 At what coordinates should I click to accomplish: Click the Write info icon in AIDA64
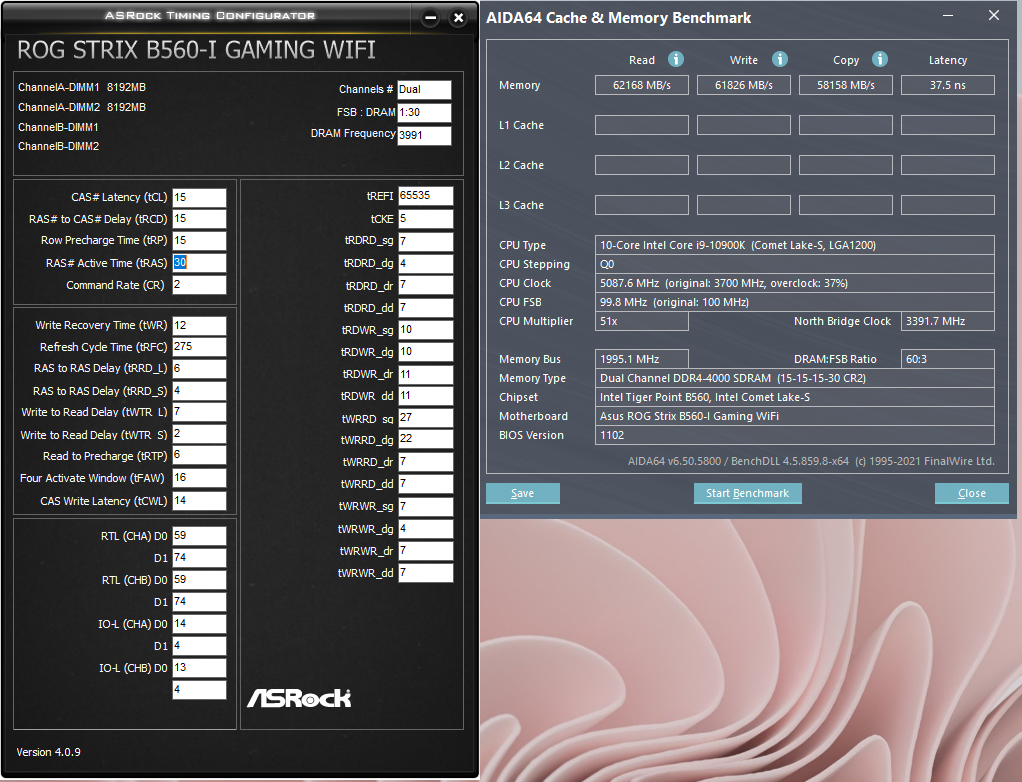[x=780, y=59]
